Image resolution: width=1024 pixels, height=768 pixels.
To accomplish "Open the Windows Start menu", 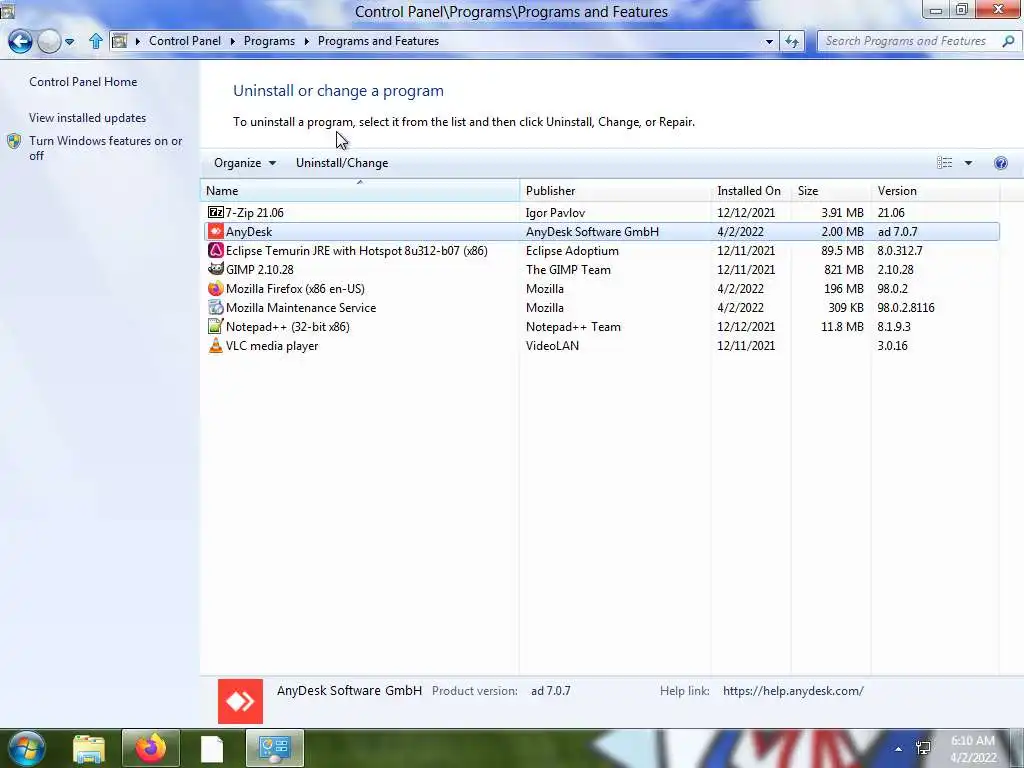I will click(x=27, y=748).
